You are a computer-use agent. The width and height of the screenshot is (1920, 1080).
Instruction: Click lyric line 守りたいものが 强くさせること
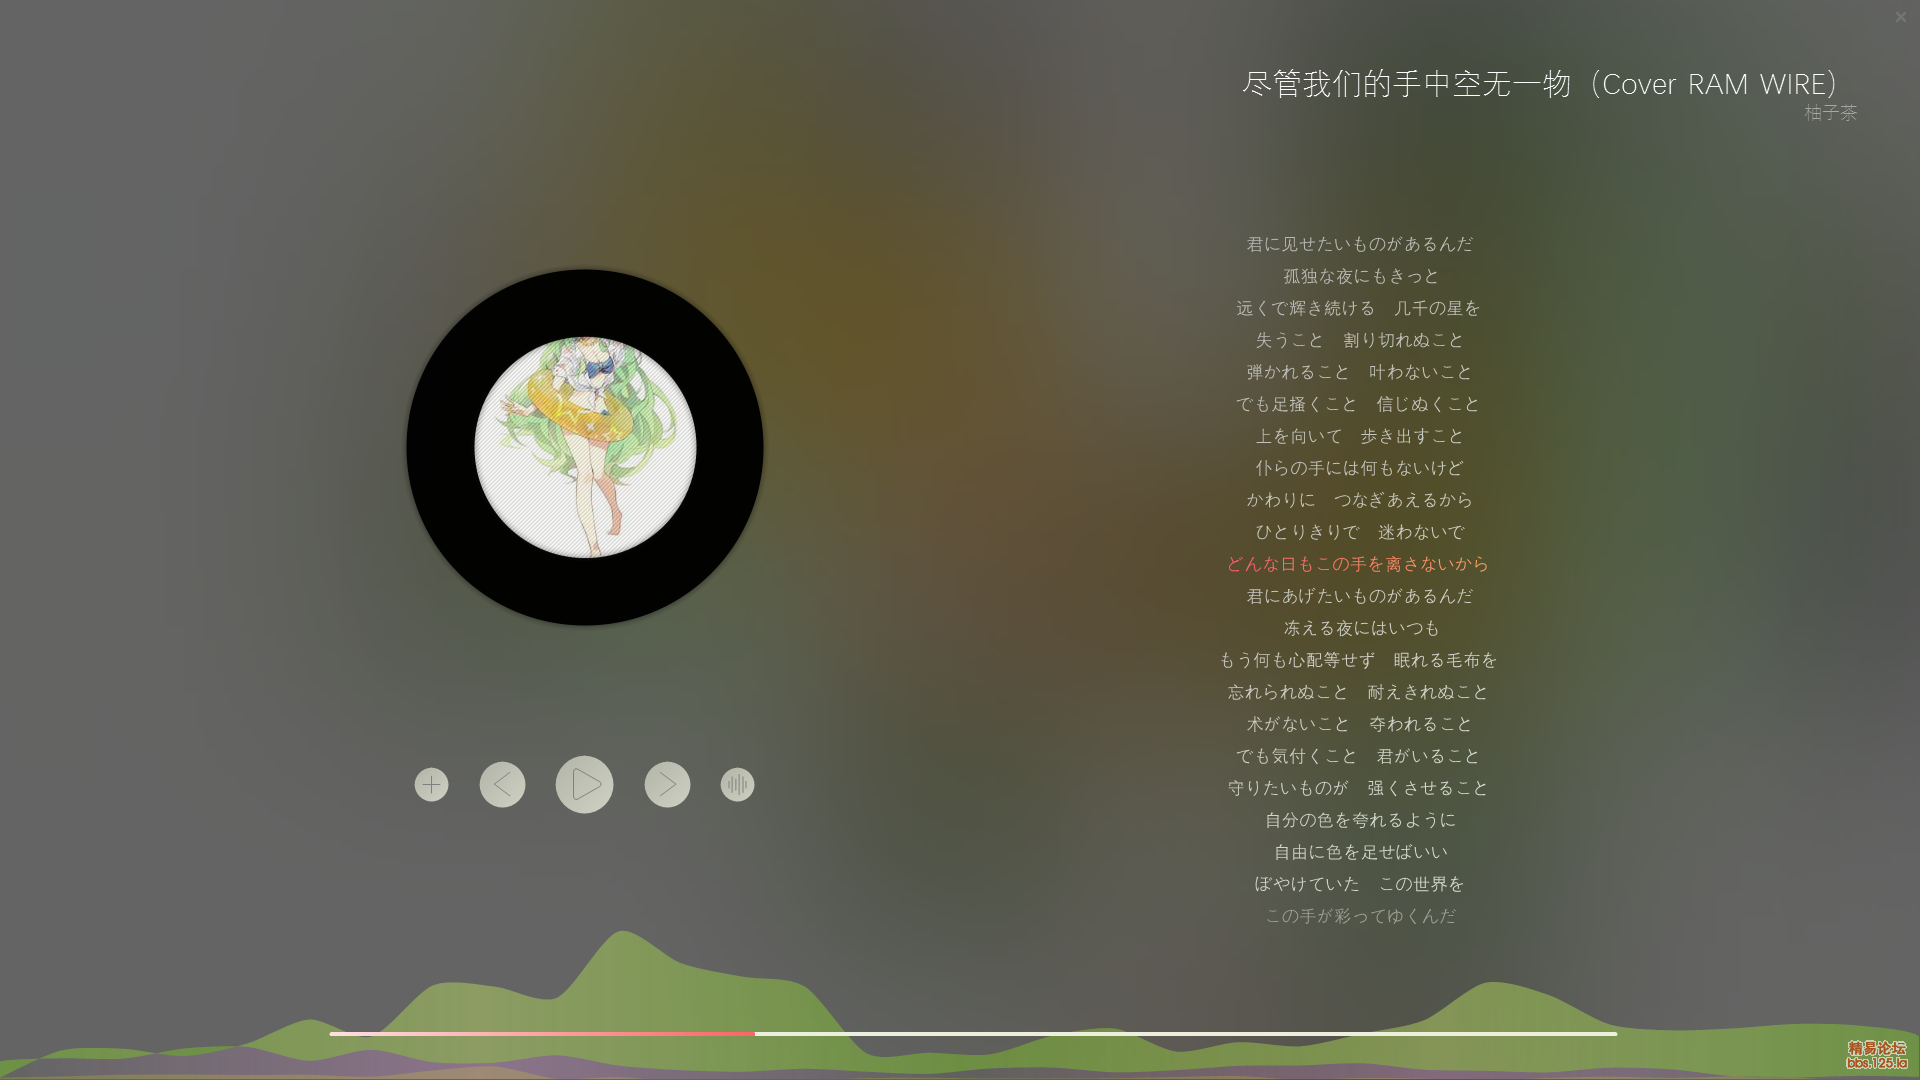click(x=1358, y=788)
